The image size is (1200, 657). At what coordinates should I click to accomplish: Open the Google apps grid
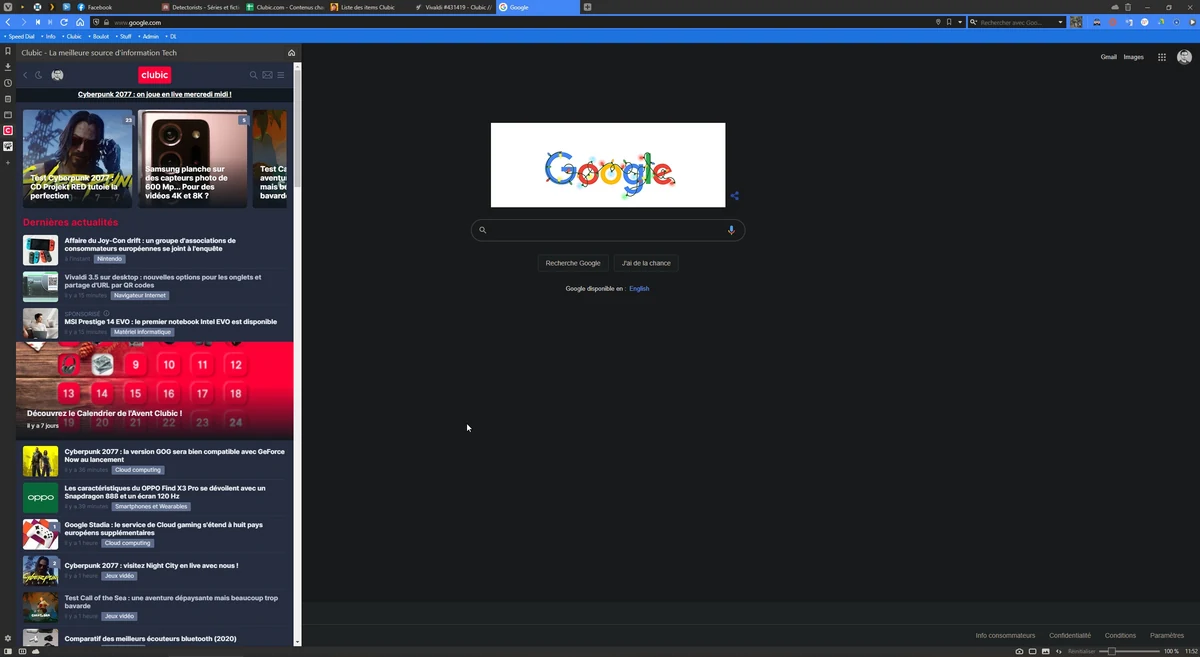click(x=1162, y=57)
